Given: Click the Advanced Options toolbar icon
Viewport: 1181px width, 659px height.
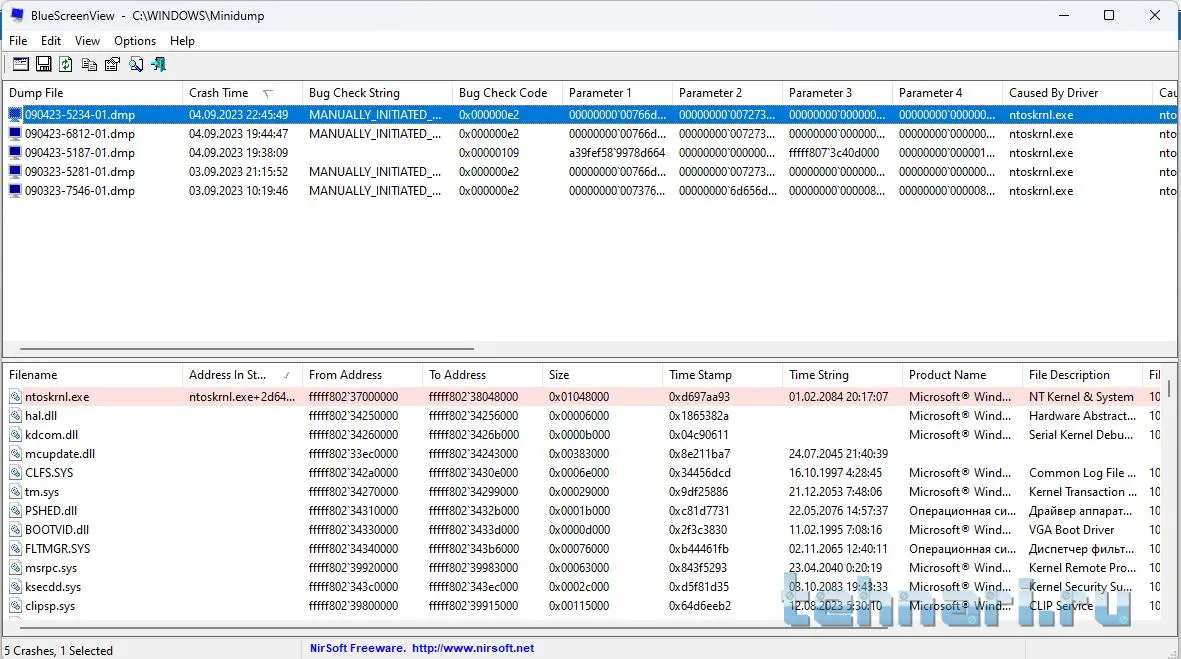Looking at the screenshot, I should pos(20,65).
